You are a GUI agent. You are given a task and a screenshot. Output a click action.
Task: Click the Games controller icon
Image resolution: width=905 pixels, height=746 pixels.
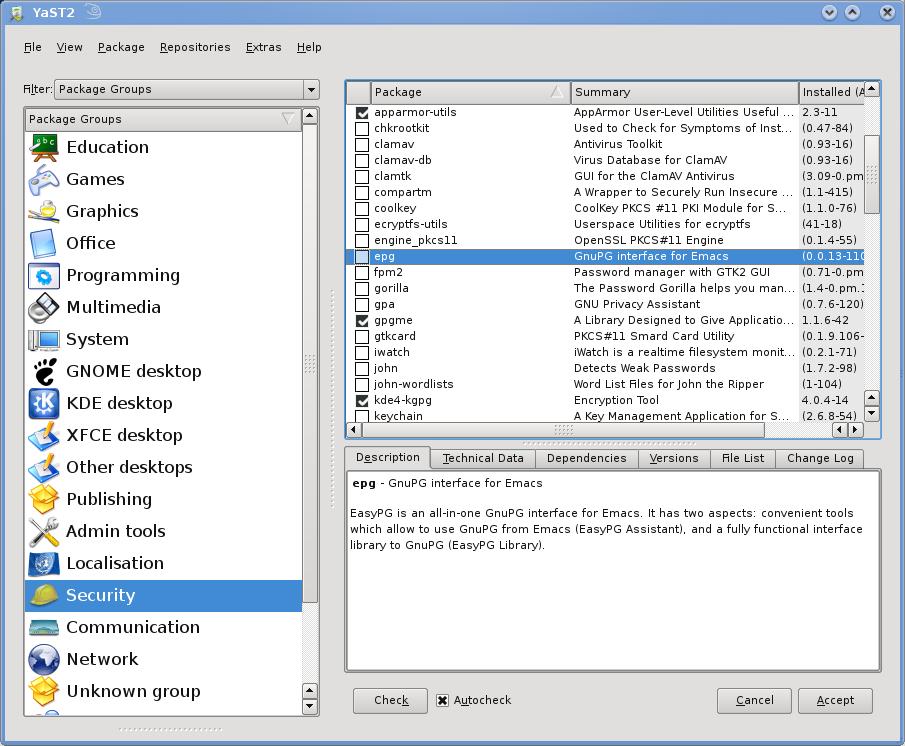(44, 179)
